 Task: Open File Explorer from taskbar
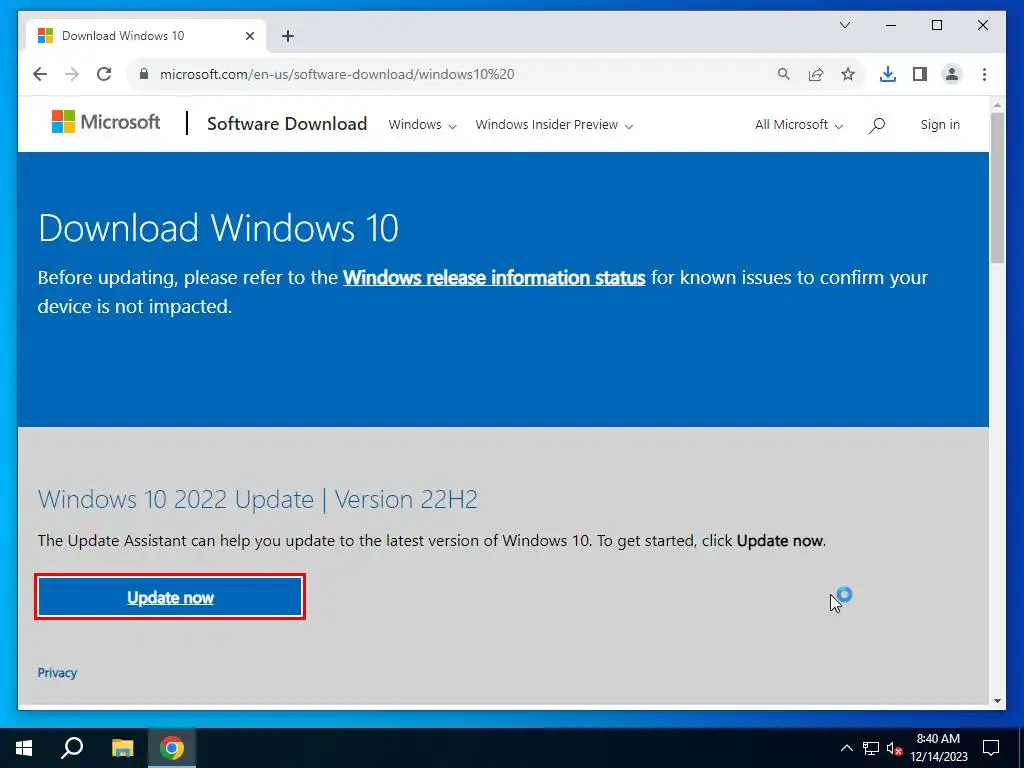(122, 748)
